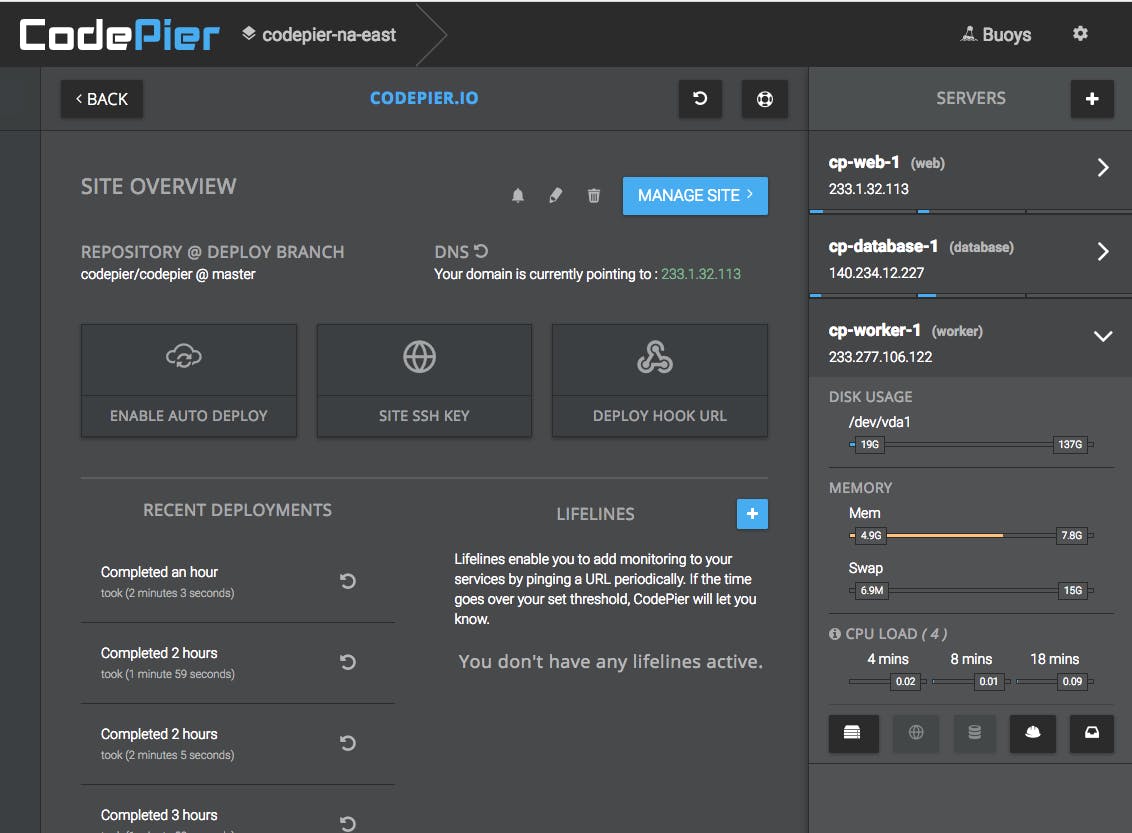Click the codepier/codepier @ master repository text
This screenshot has width=1132, height=833.
pyautogui.click(x=168, y=274)
